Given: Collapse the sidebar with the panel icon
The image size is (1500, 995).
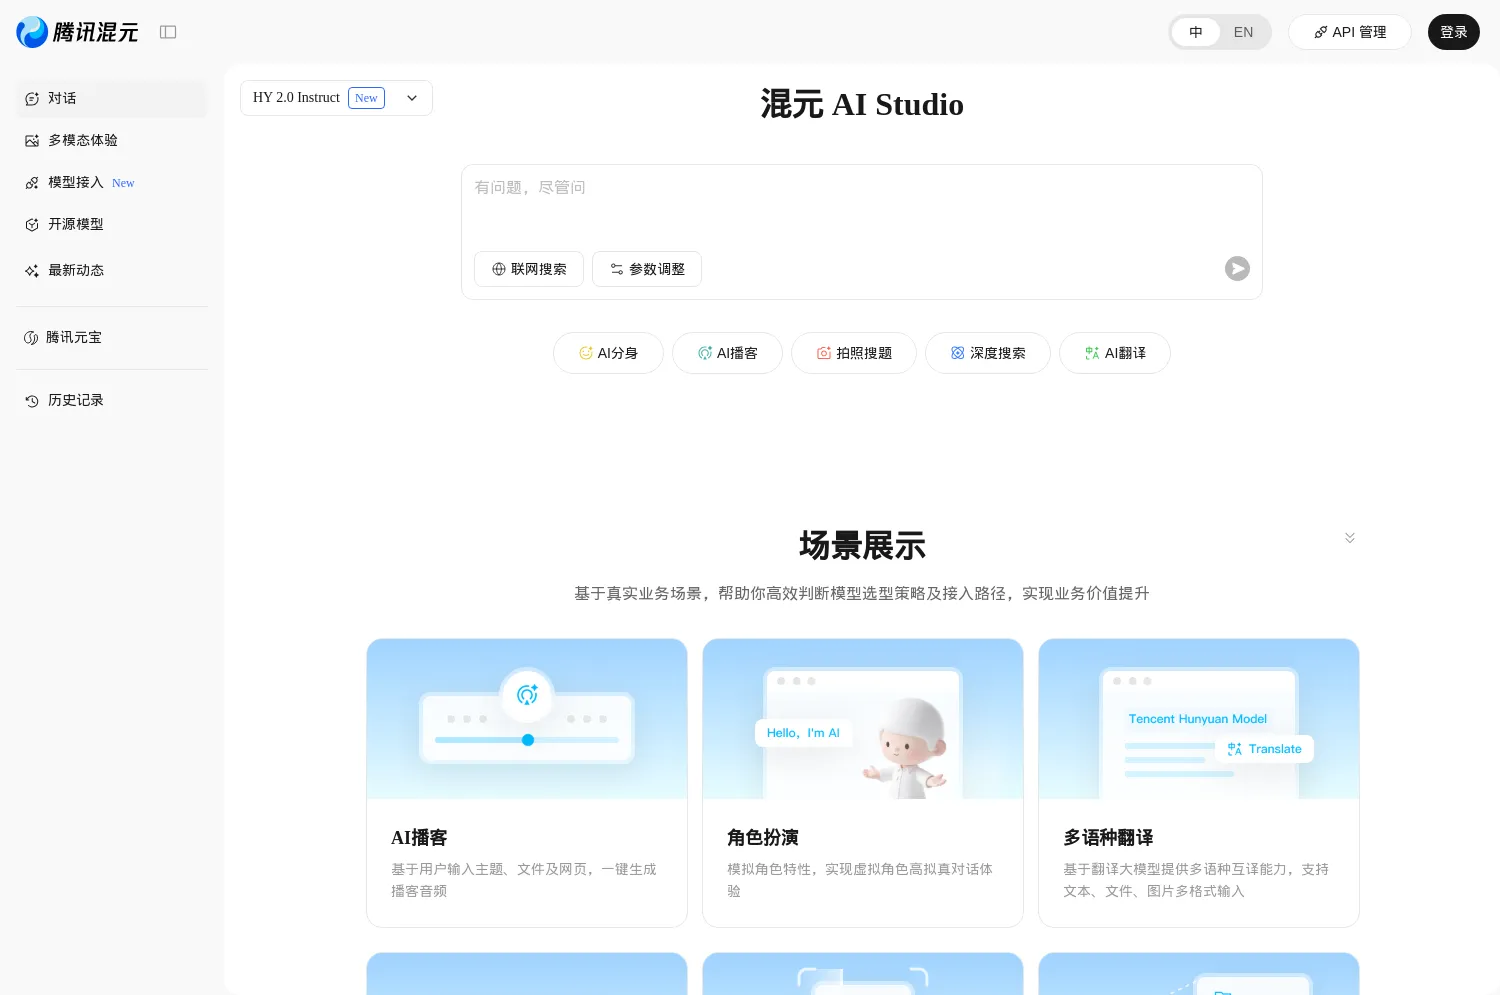Looking at the screenshot, I should [x=168, y=31].
